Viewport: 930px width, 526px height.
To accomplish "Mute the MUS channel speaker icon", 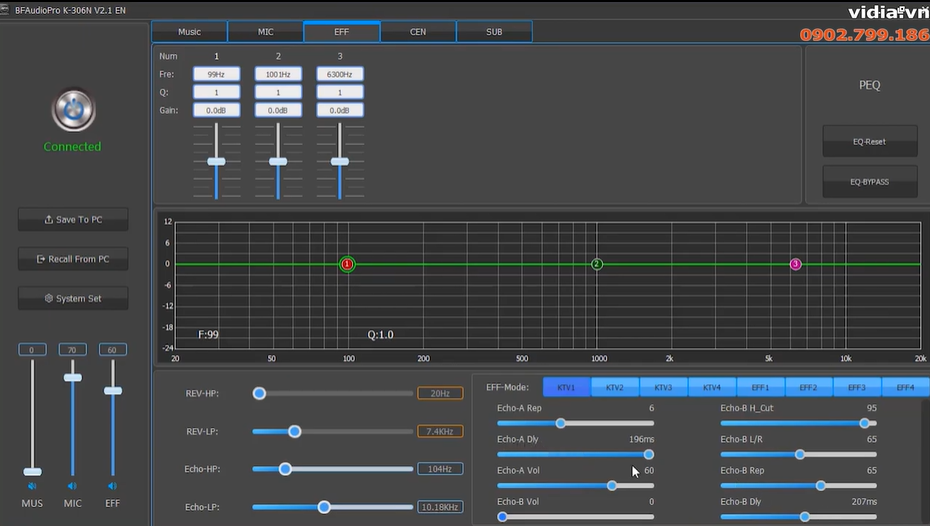I will pos(32,486).
